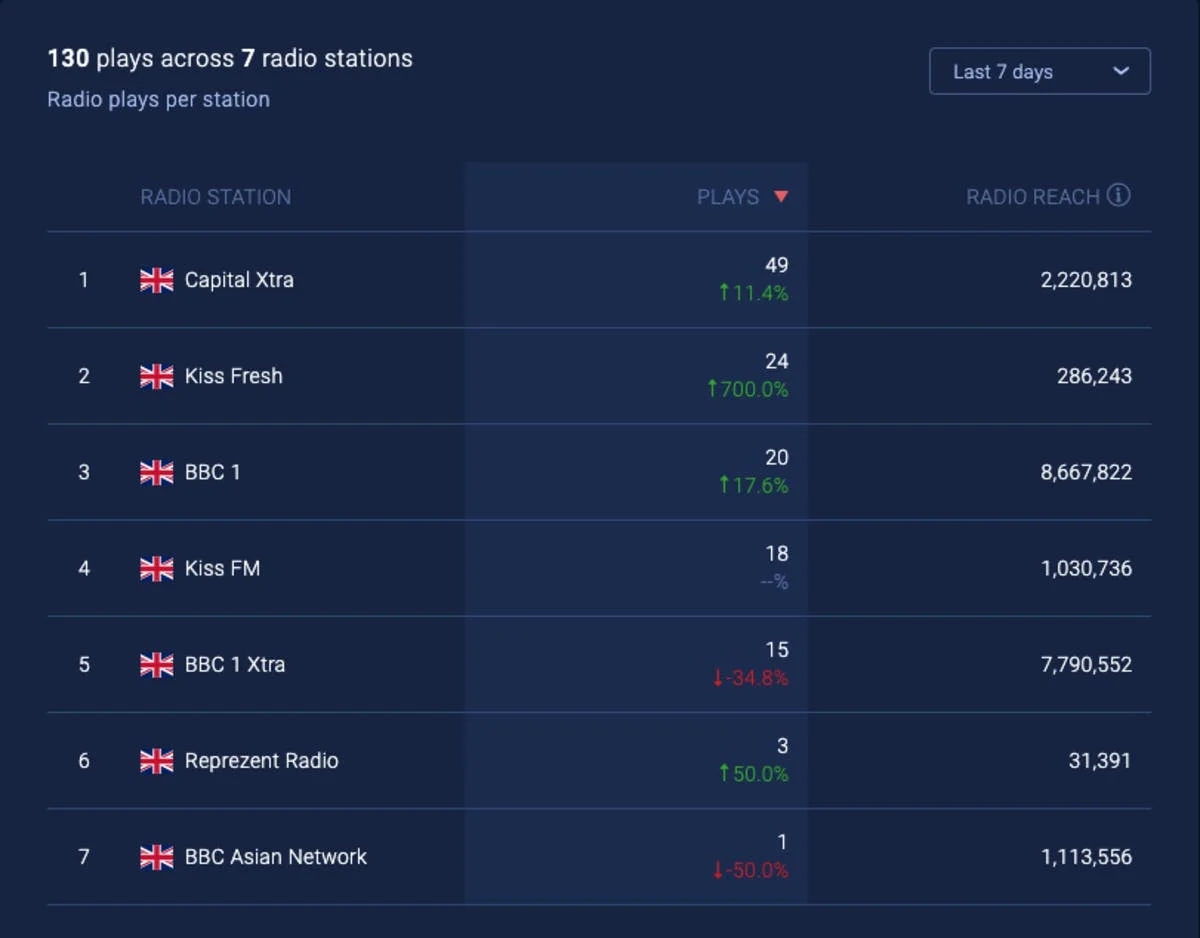Click the flag icon by BBC Asian Network
1200x938 pixels.
tap(156, 857)
